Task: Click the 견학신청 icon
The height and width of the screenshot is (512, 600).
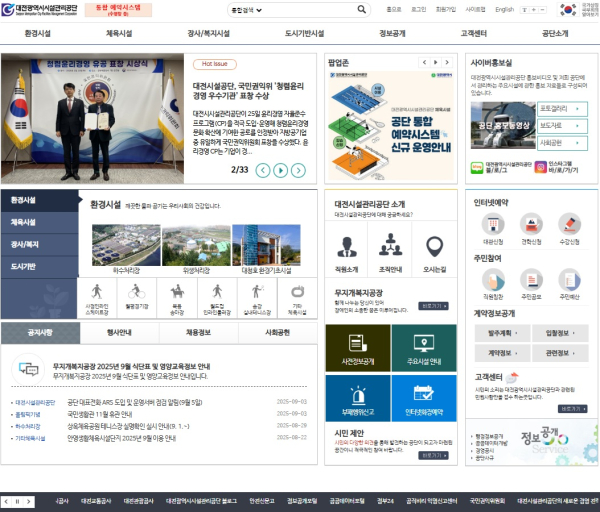Action: click(x=531, y=224)
